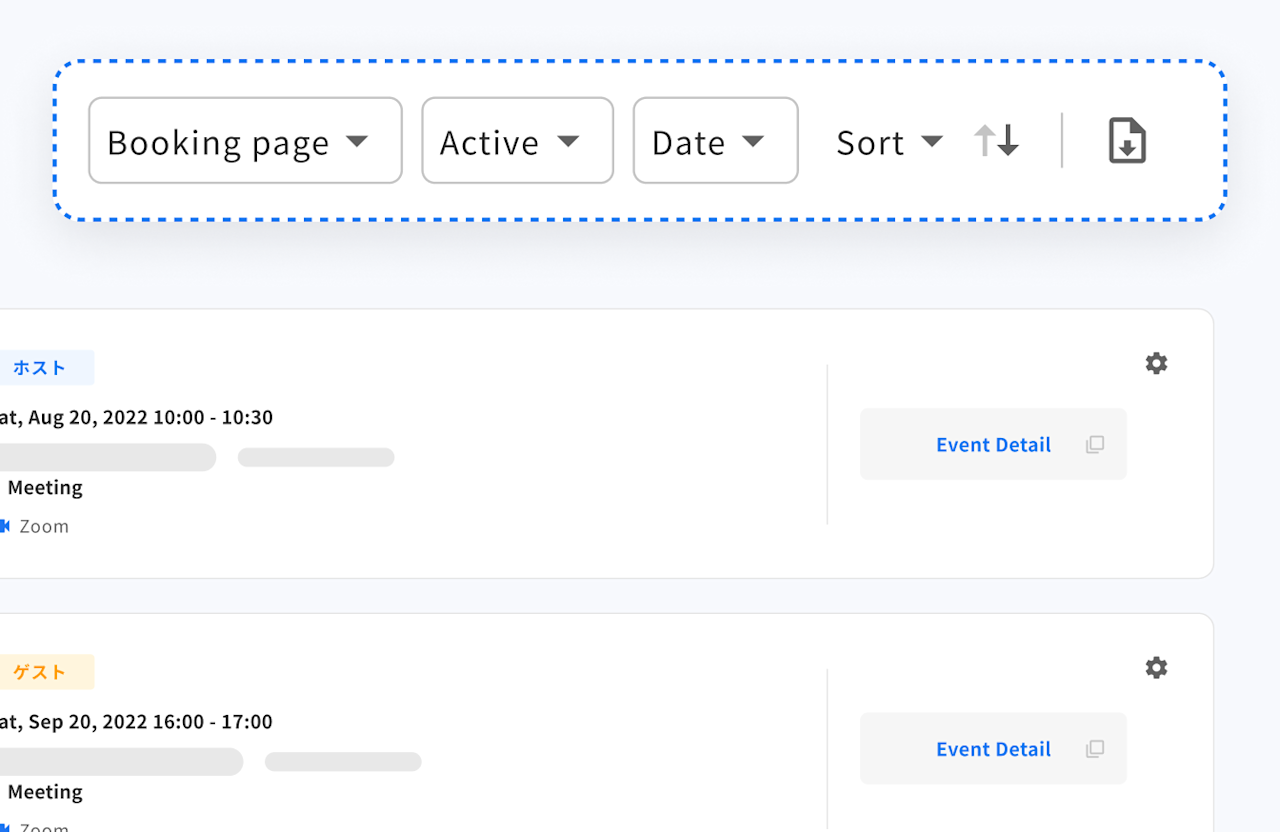
Task: Click the first gray progress placeholder bar
Action: pos(108,457)
